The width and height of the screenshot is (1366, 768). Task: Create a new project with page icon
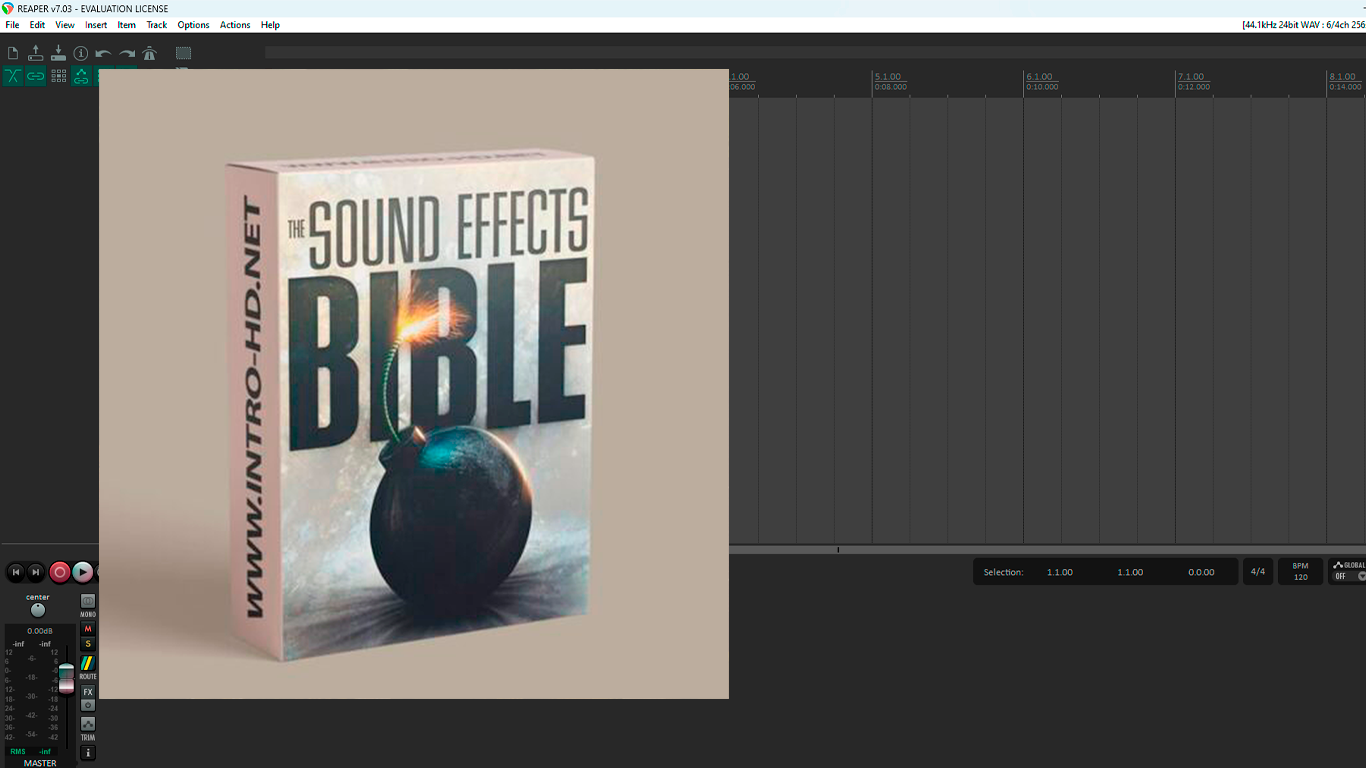coord(13,54)
